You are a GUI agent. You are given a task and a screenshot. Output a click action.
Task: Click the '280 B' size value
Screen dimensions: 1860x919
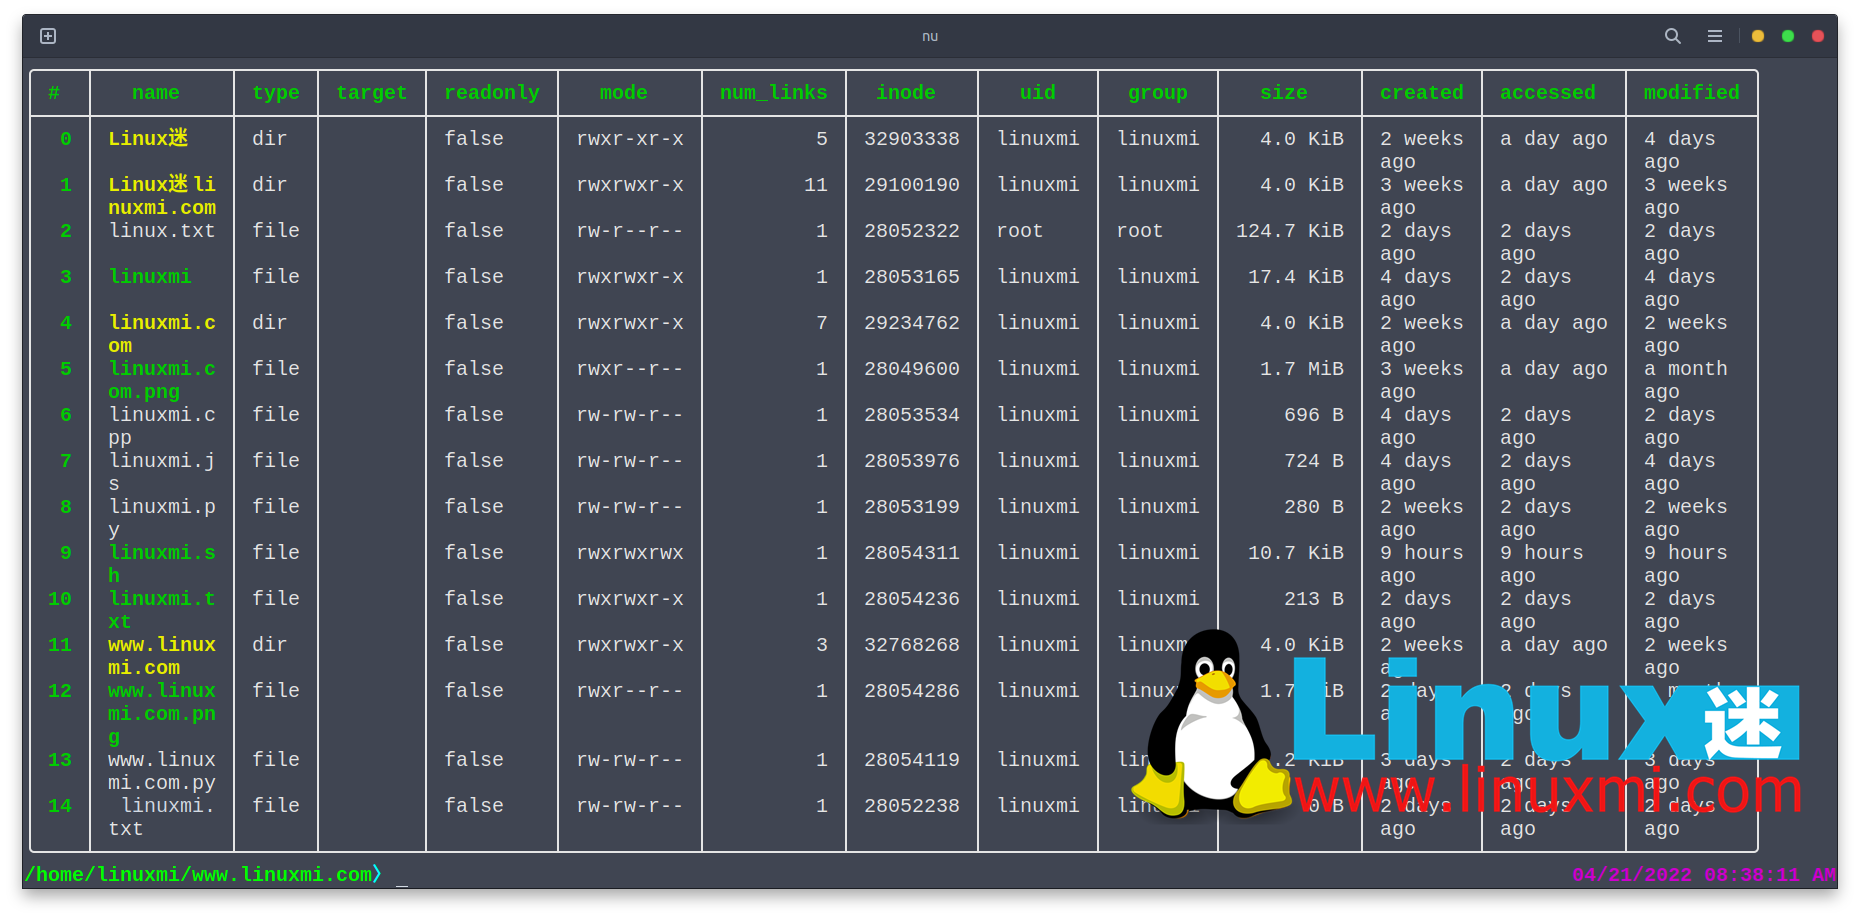[x=1314, y=507]
